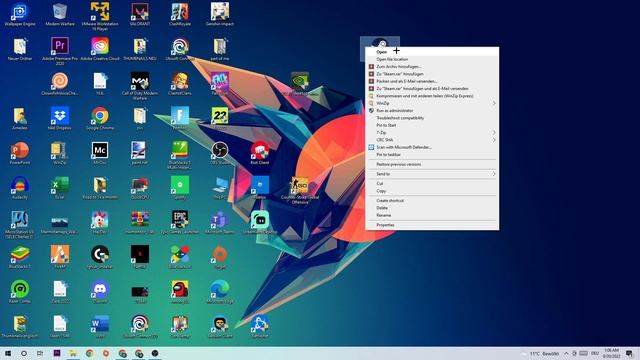640x360 pixels.
Task: Select Troubleshoot compatibility
Action: point(432,118)
